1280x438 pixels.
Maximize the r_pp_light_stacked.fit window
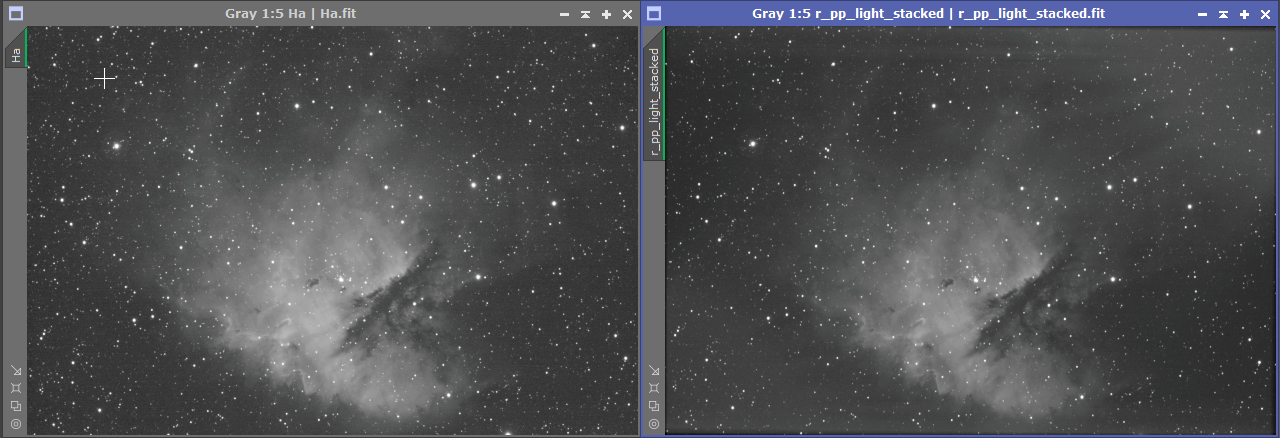[x=1245, y=15]
